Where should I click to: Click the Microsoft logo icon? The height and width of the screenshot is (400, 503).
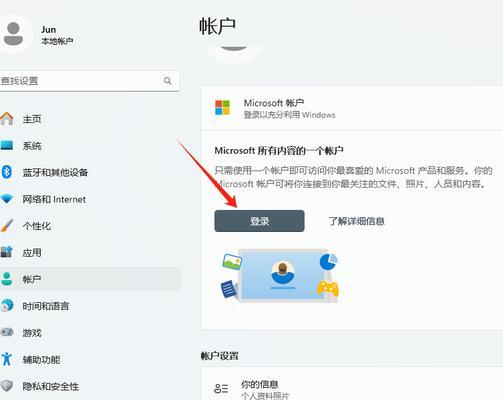[x=222, y=108]
